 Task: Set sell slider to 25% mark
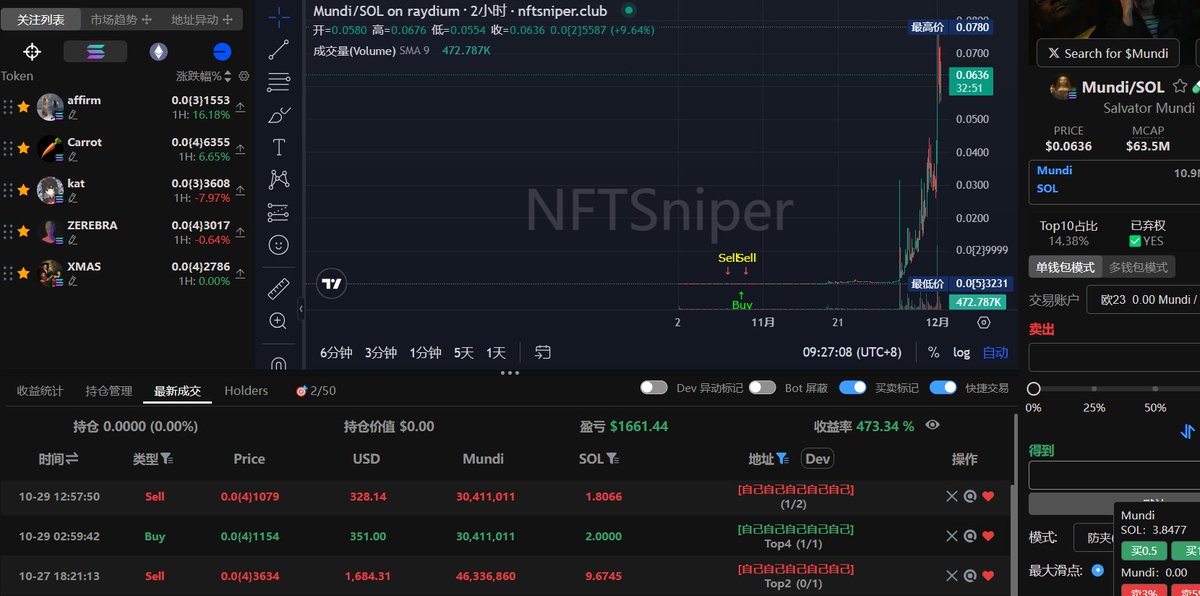click(1094, 389)
